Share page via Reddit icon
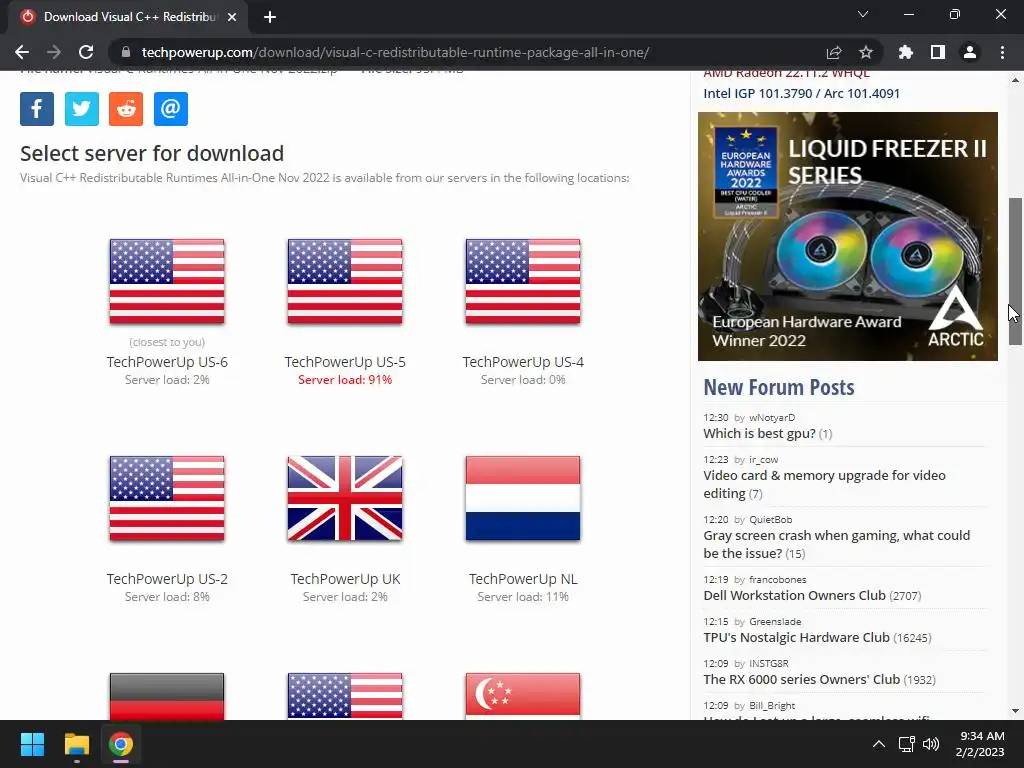The height and width of the screenshot is (768, 1024). click(x=126, y=108)
